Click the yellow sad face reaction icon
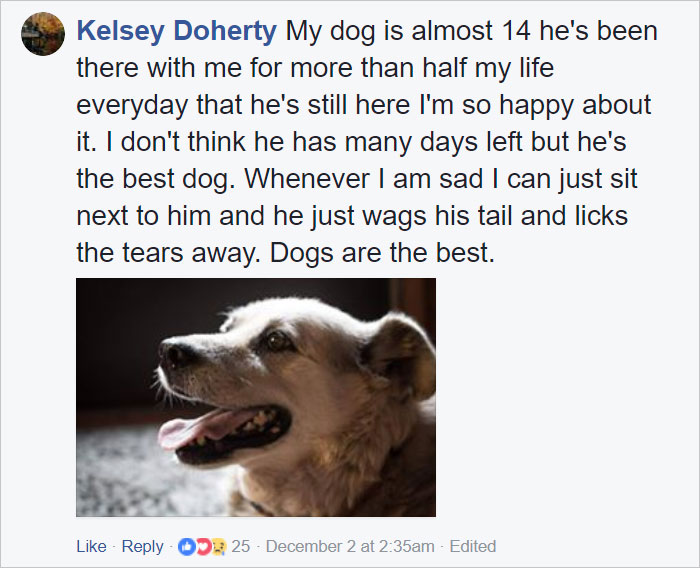Viewport: 700px width, 568px height. [x=219, y=547]
